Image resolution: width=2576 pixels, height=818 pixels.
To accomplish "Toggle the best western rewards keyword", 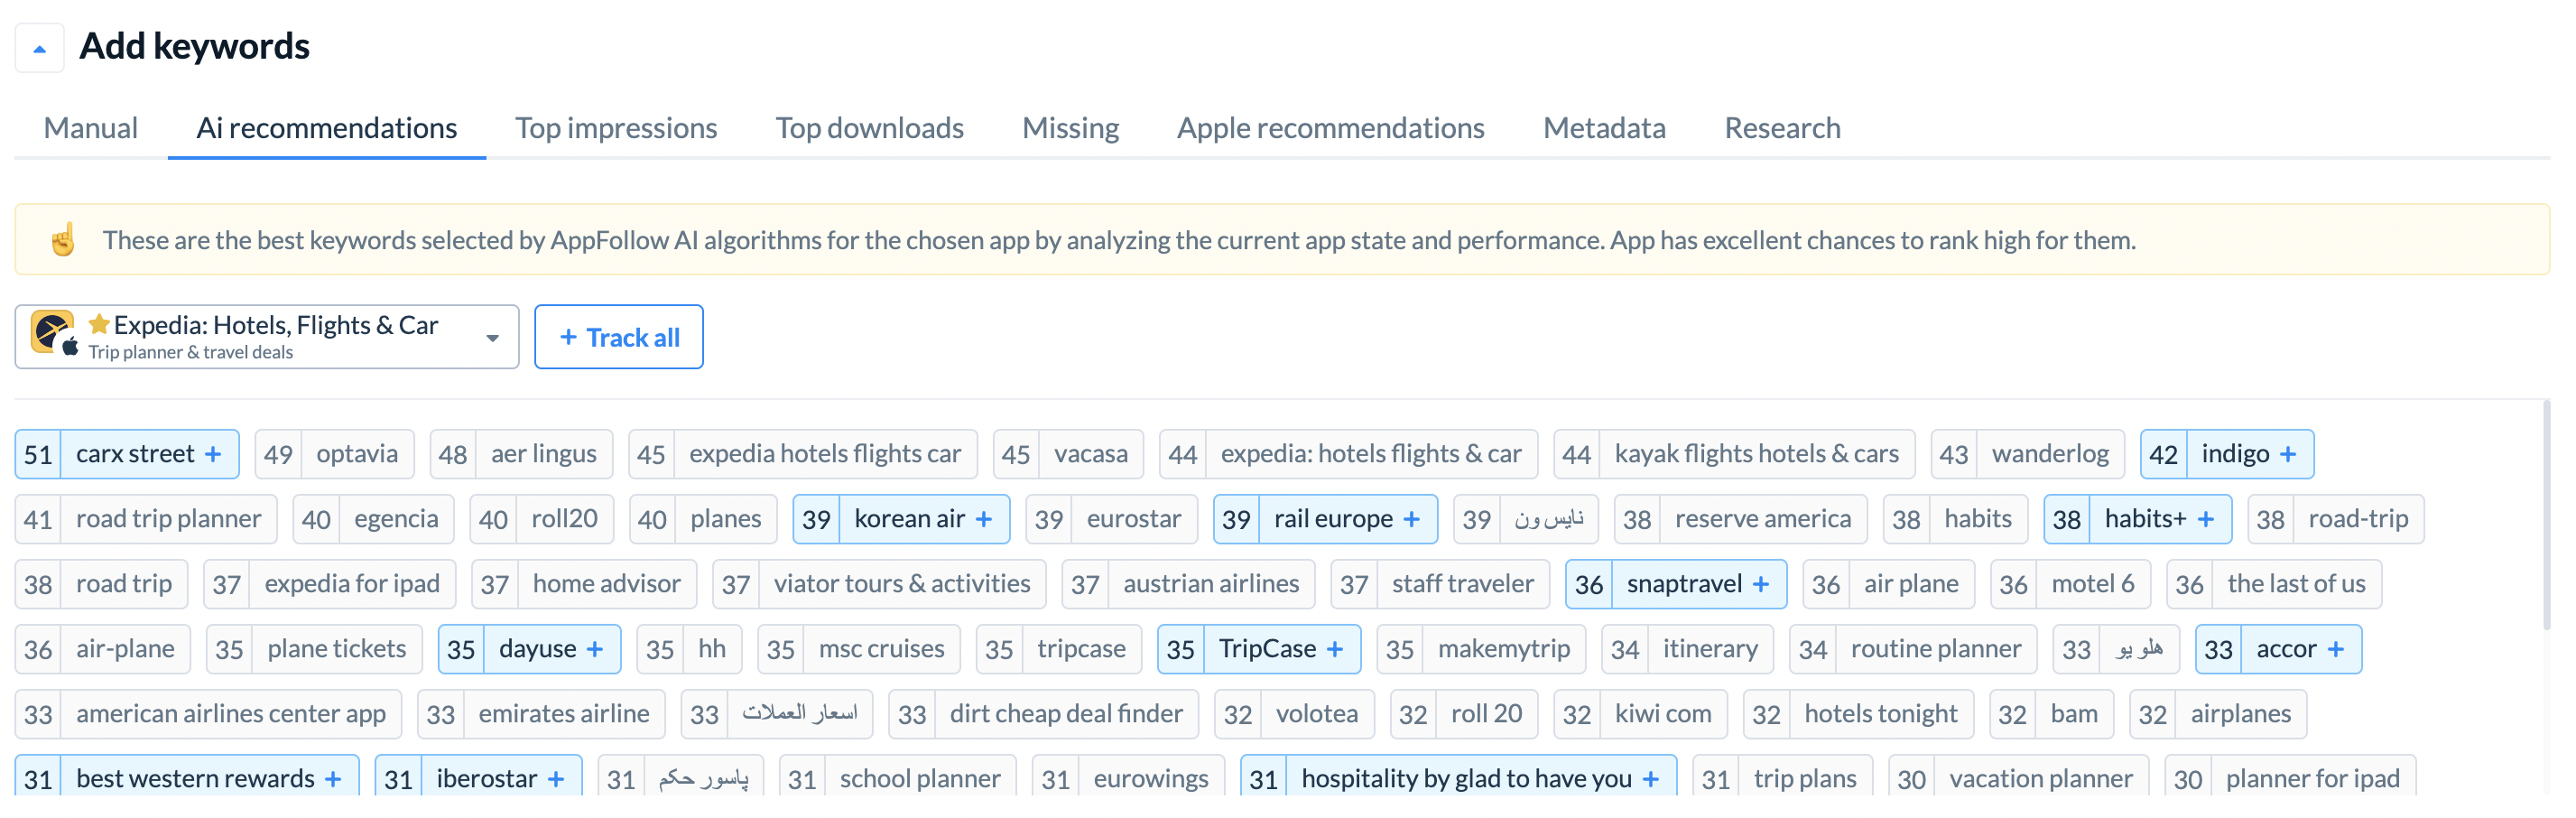I will point(187,778).
